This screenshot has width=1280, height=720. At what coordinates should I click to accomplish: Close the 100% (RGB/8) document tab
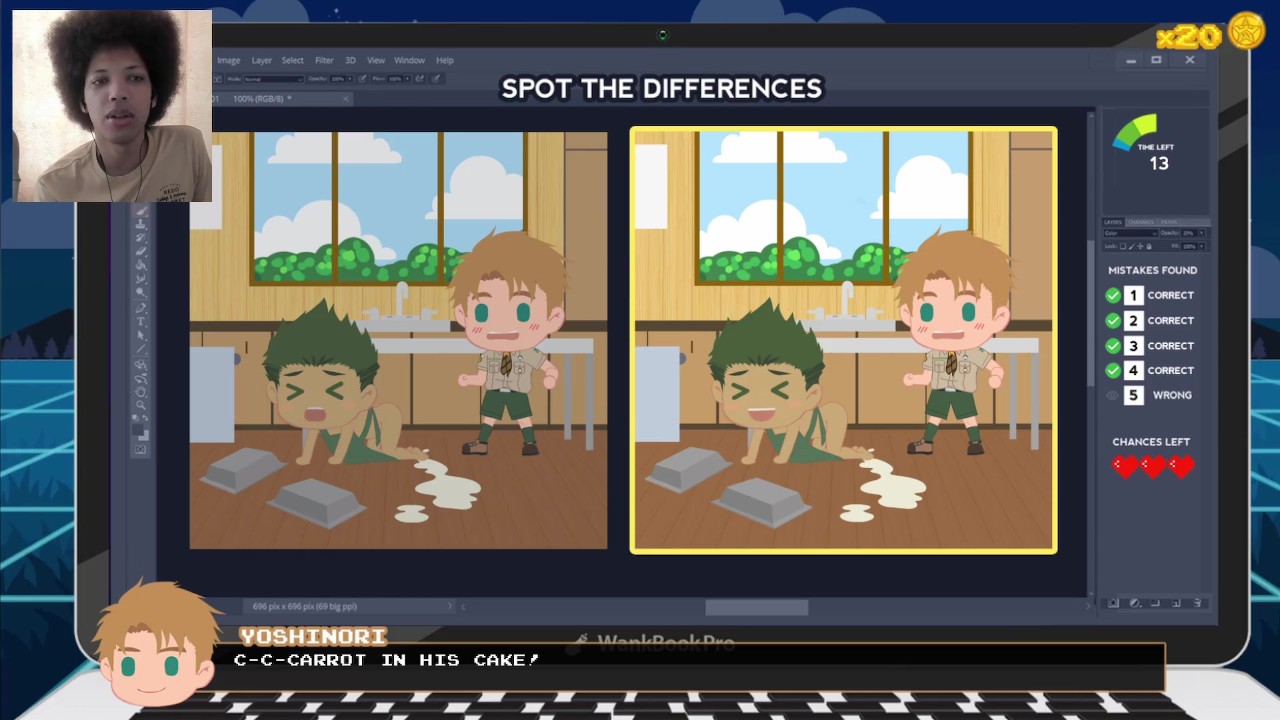click(x=346, y=98)
